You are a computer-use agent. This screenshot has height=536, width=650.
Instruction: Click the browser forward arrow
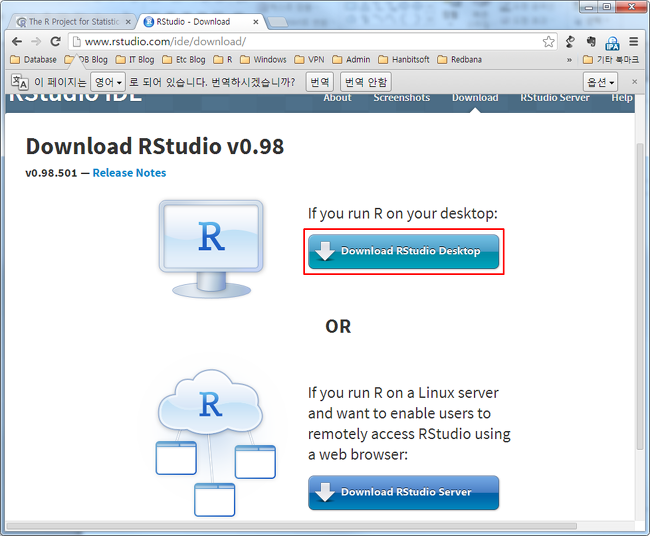pyautogui.click(x=36, y=41)
